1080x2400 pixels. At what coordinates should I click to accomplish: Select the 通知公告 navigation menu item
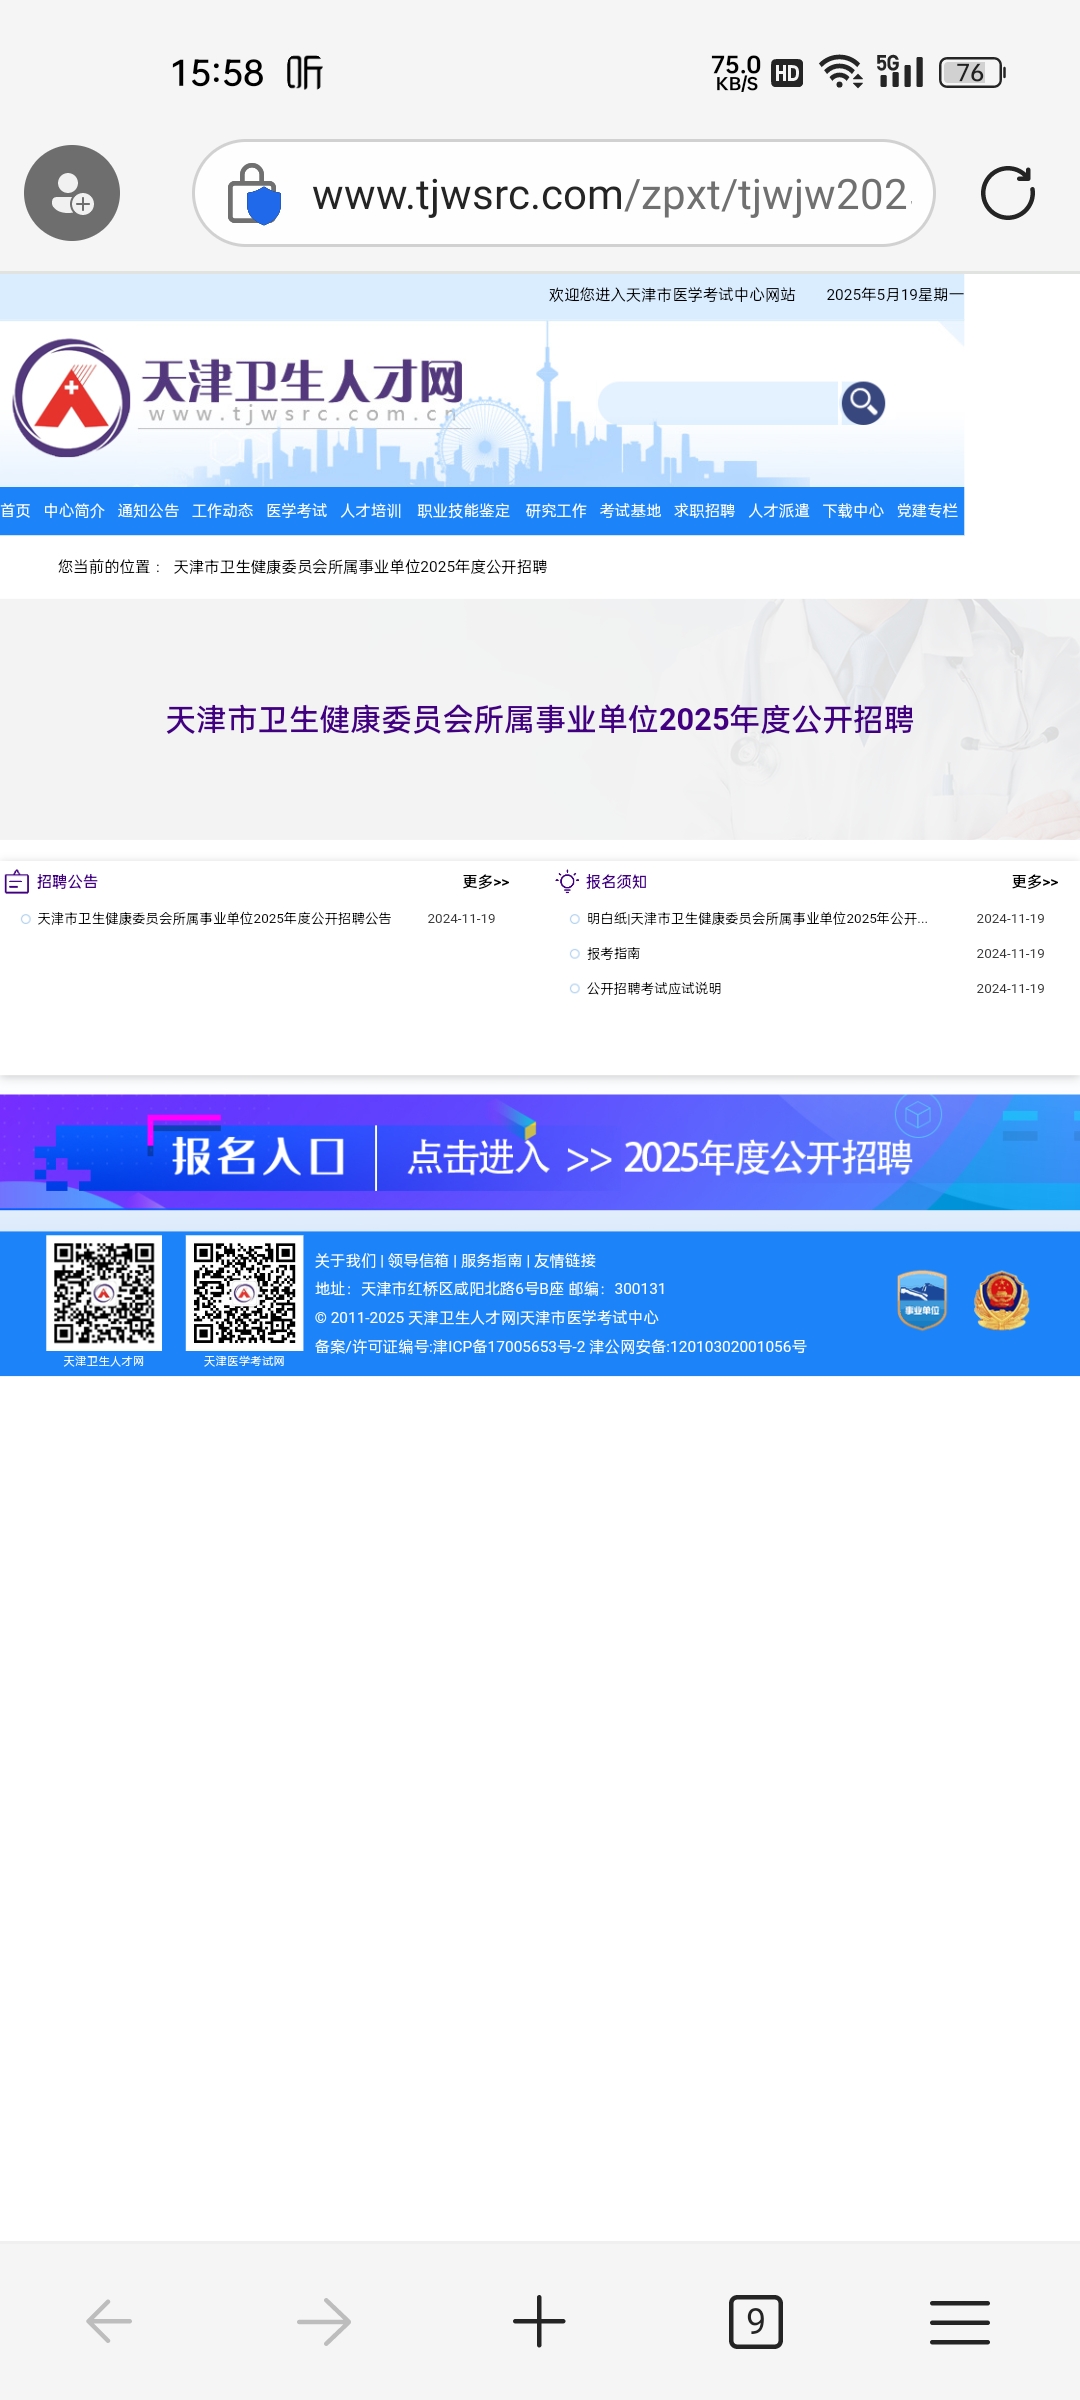148,511
